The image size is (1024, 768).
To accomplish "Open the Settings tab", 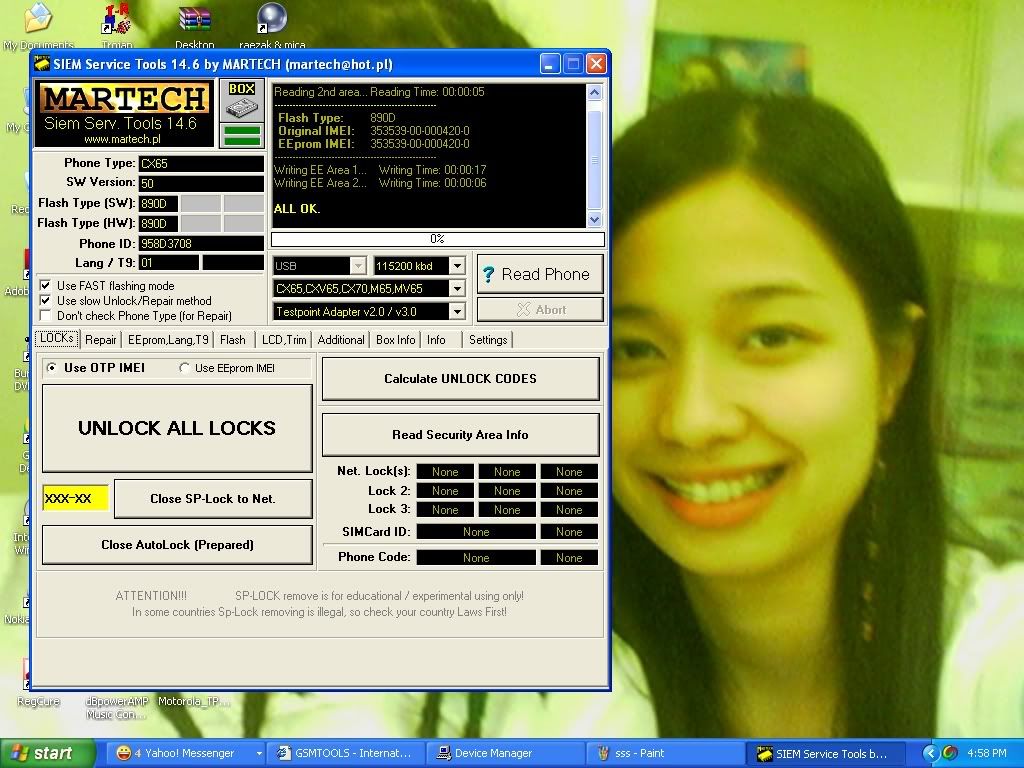I will pos(488,340).
